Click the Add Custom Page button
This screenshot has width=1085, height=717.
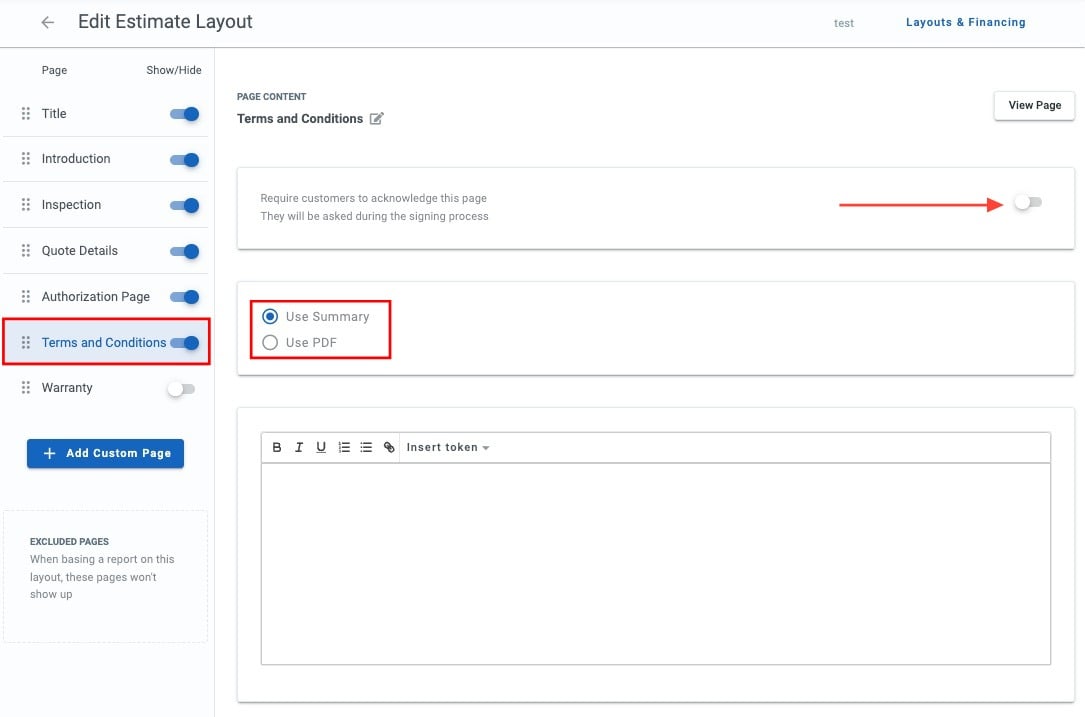105,453
